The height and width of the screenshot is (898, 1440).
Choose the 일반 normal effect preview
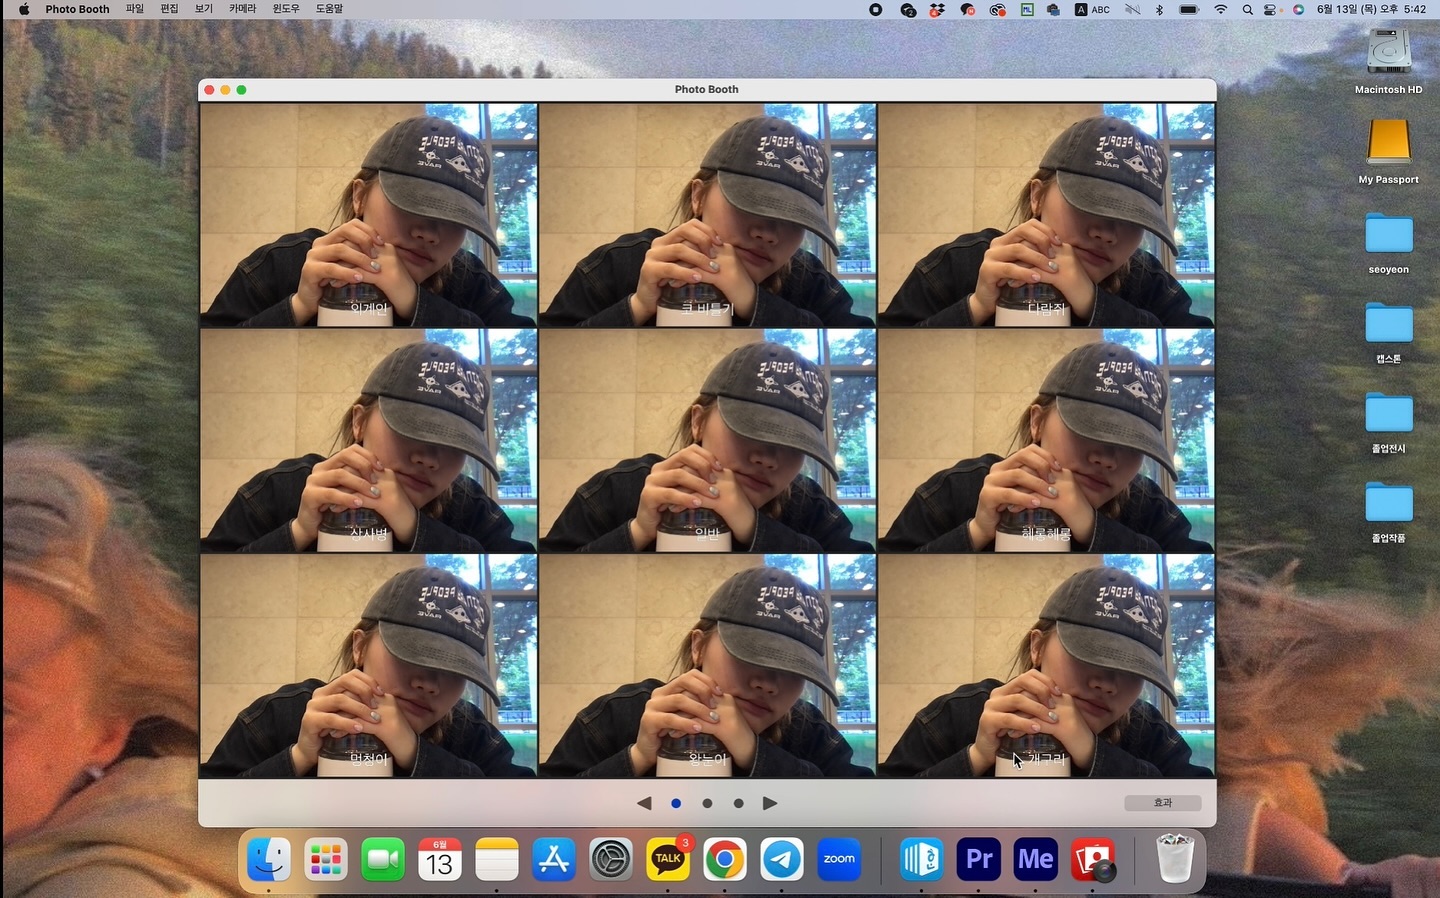point(707,440)
